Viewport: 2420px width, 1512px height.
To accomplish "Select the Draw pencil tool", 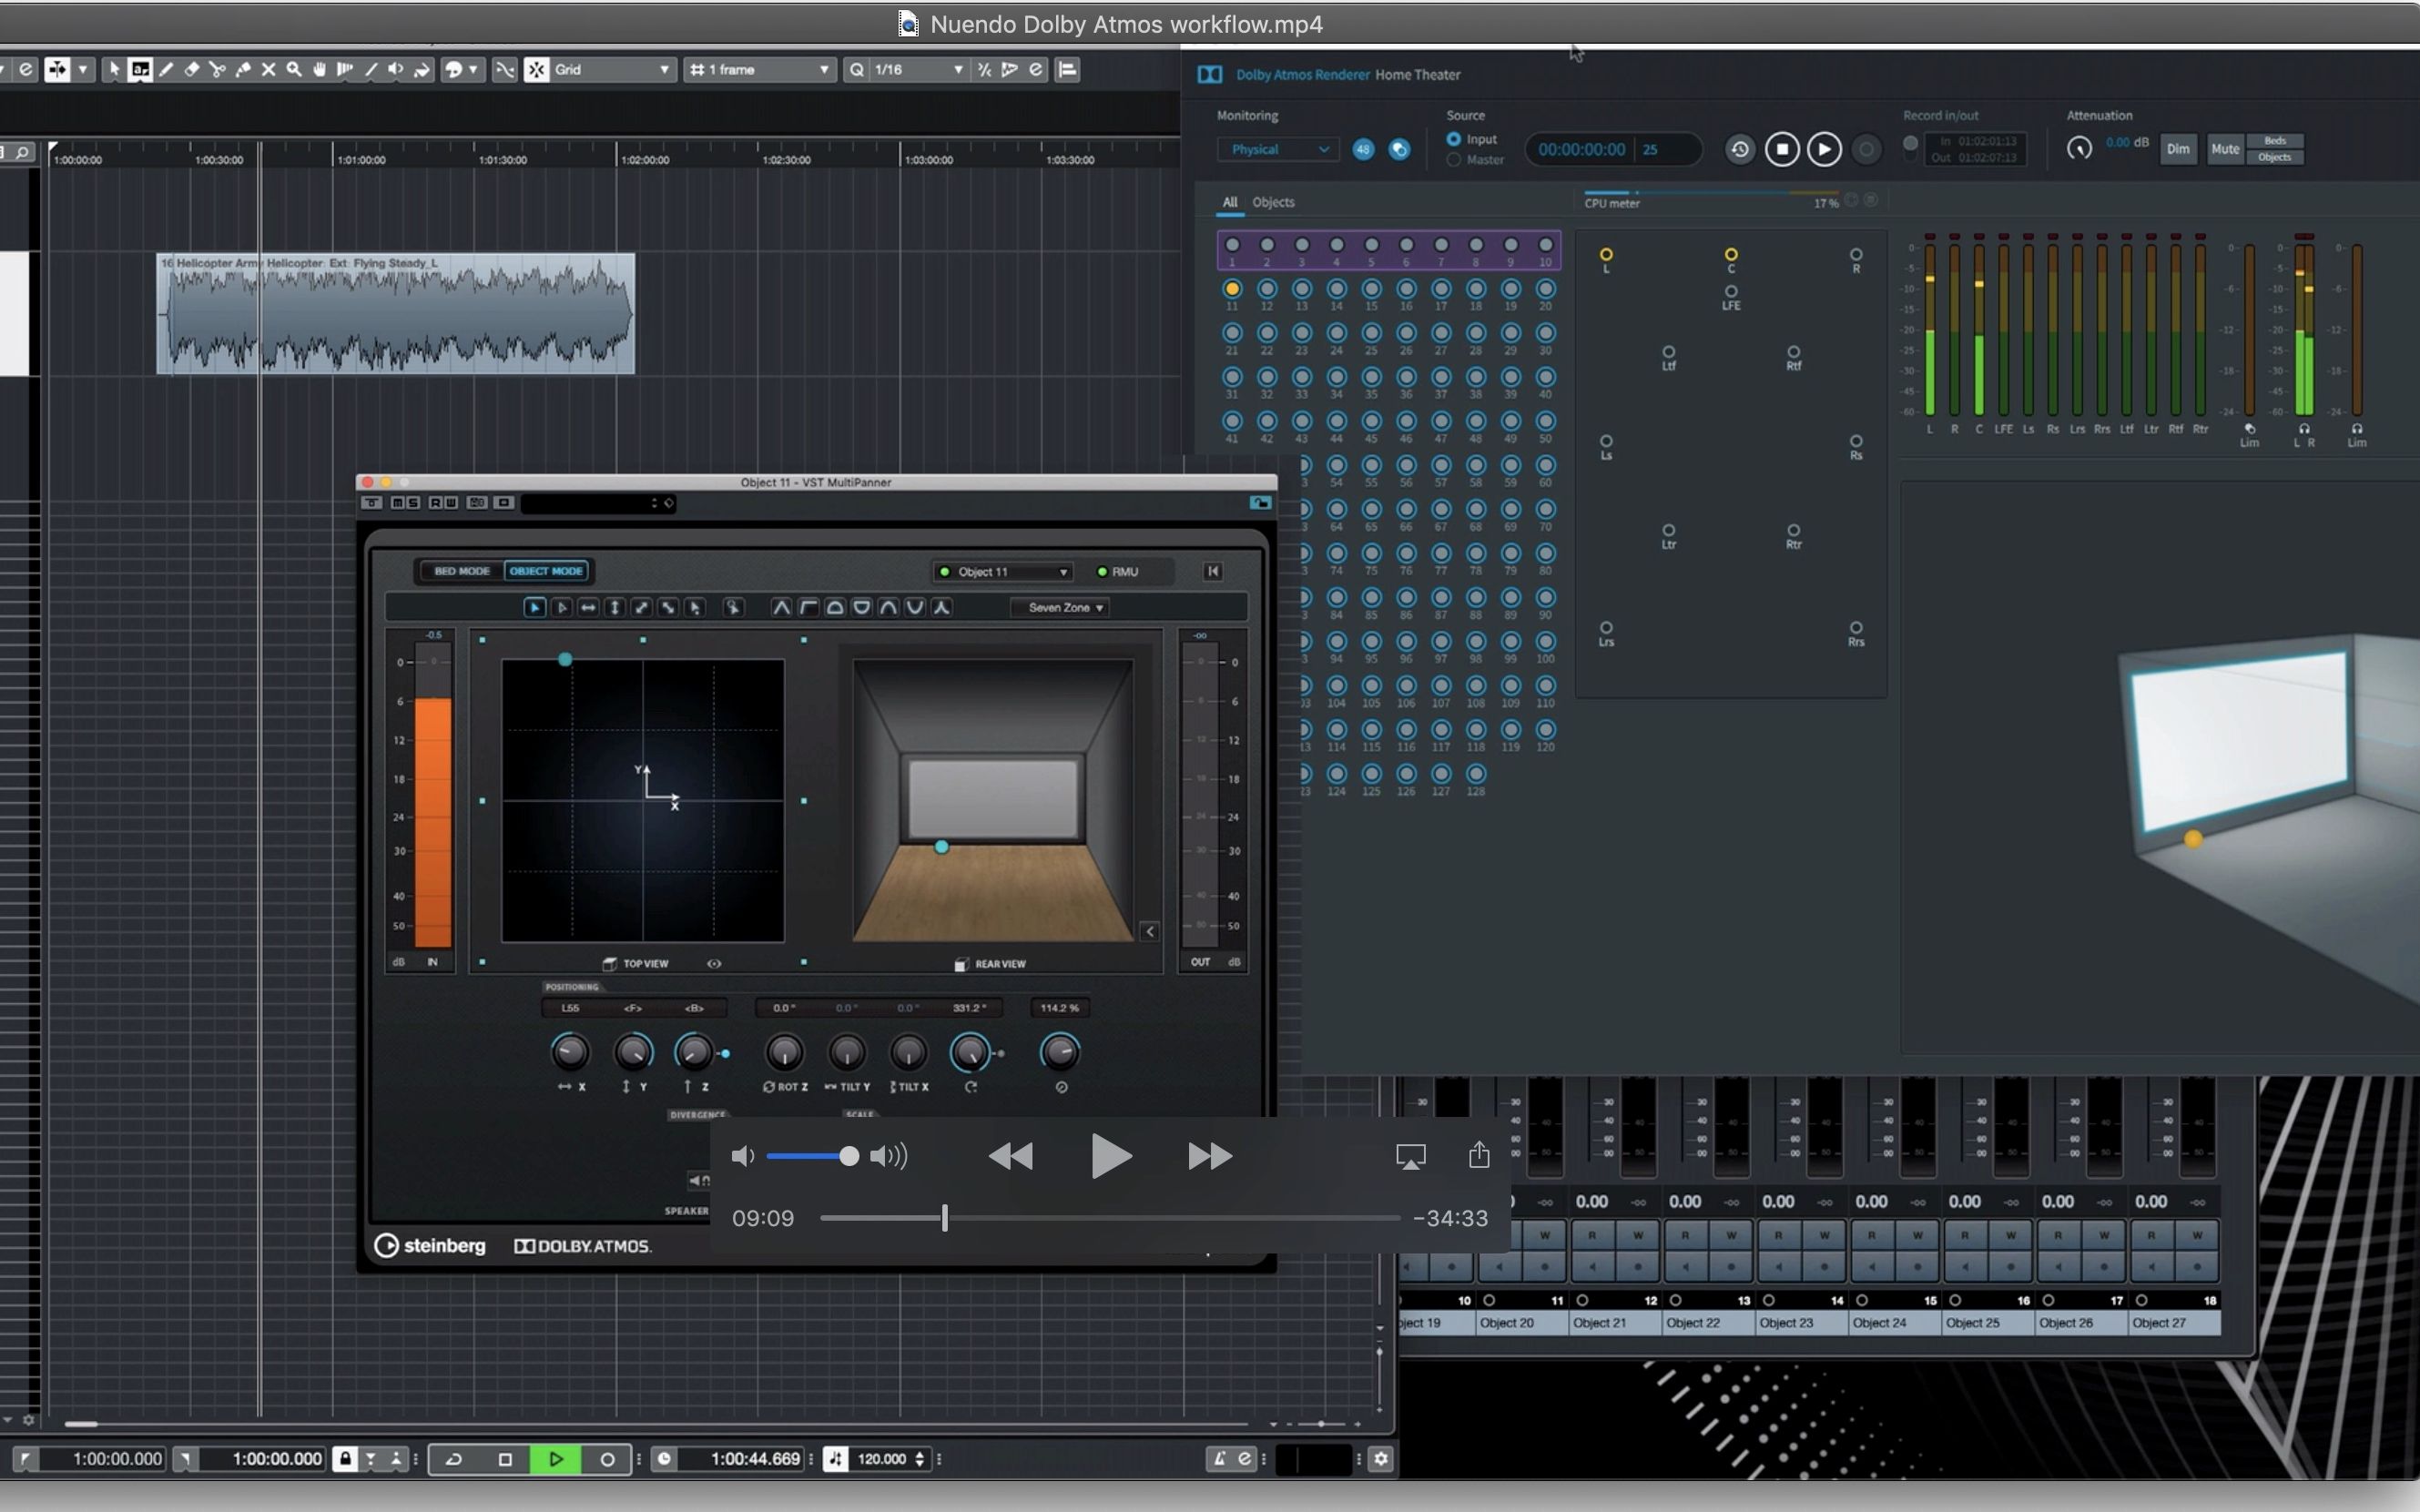I will 166,69.
